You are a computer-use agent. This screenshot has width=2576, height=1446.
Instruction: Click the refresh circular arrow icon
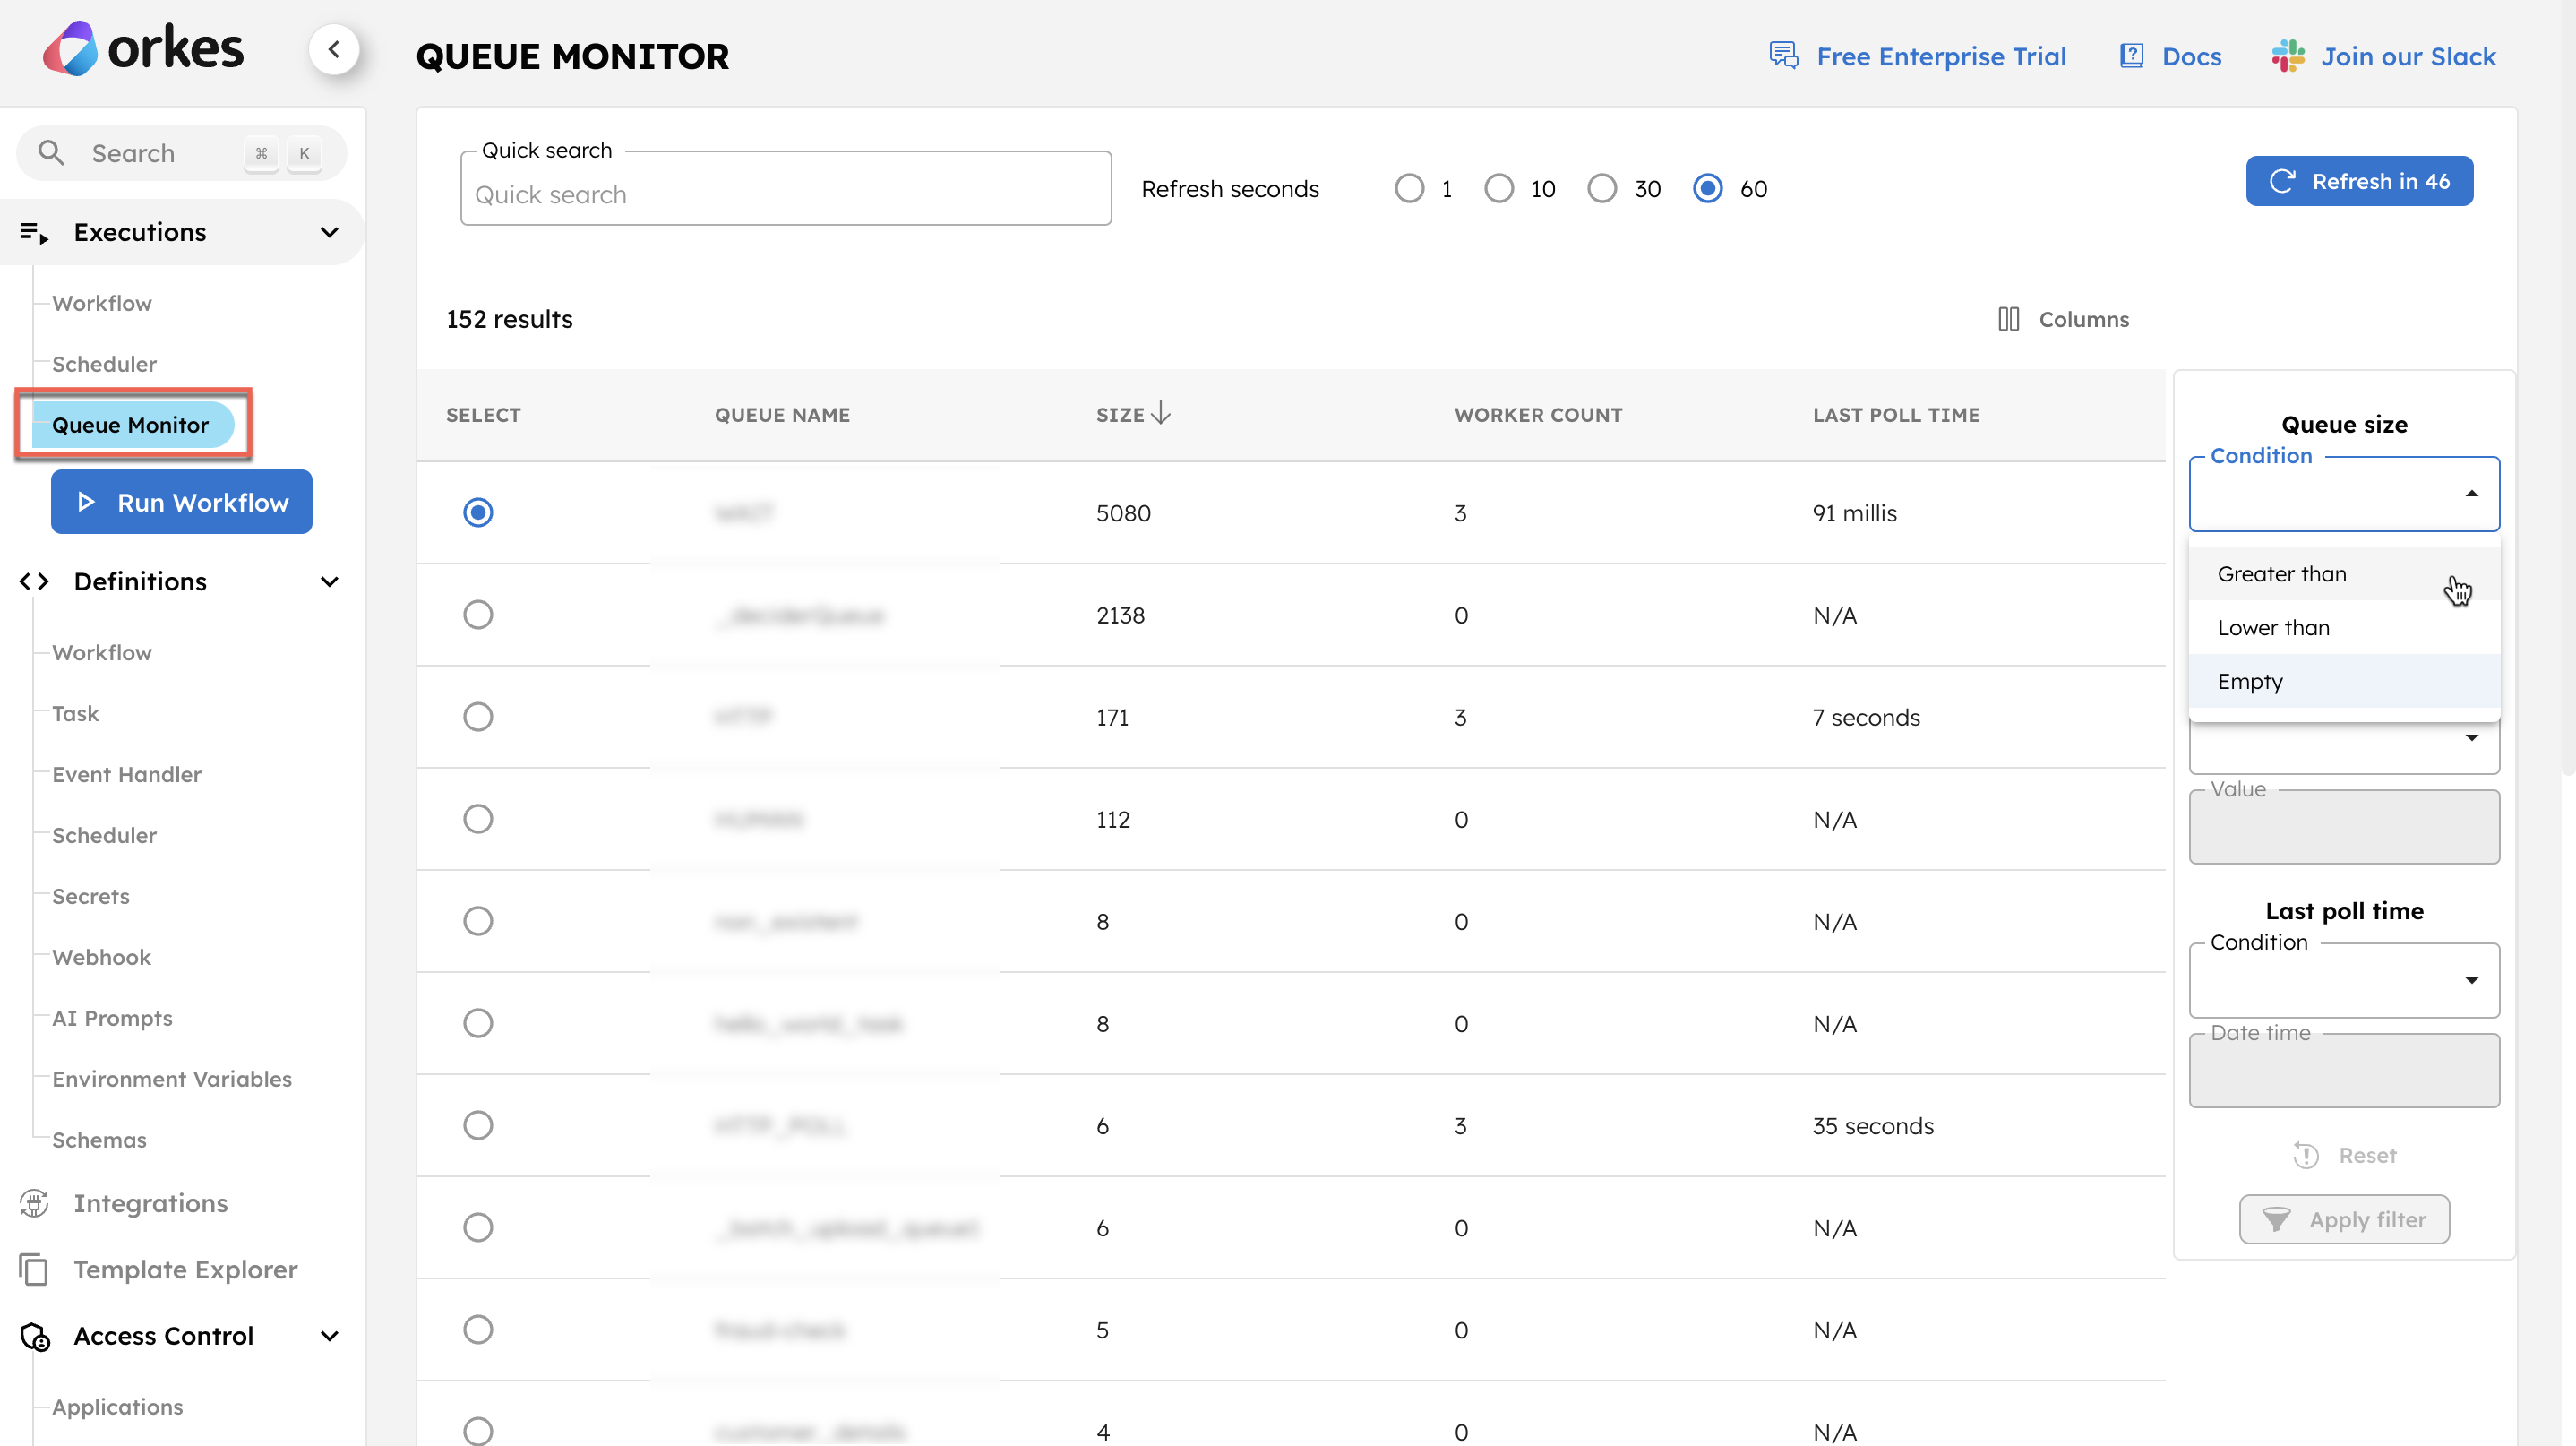(2282, 181)
